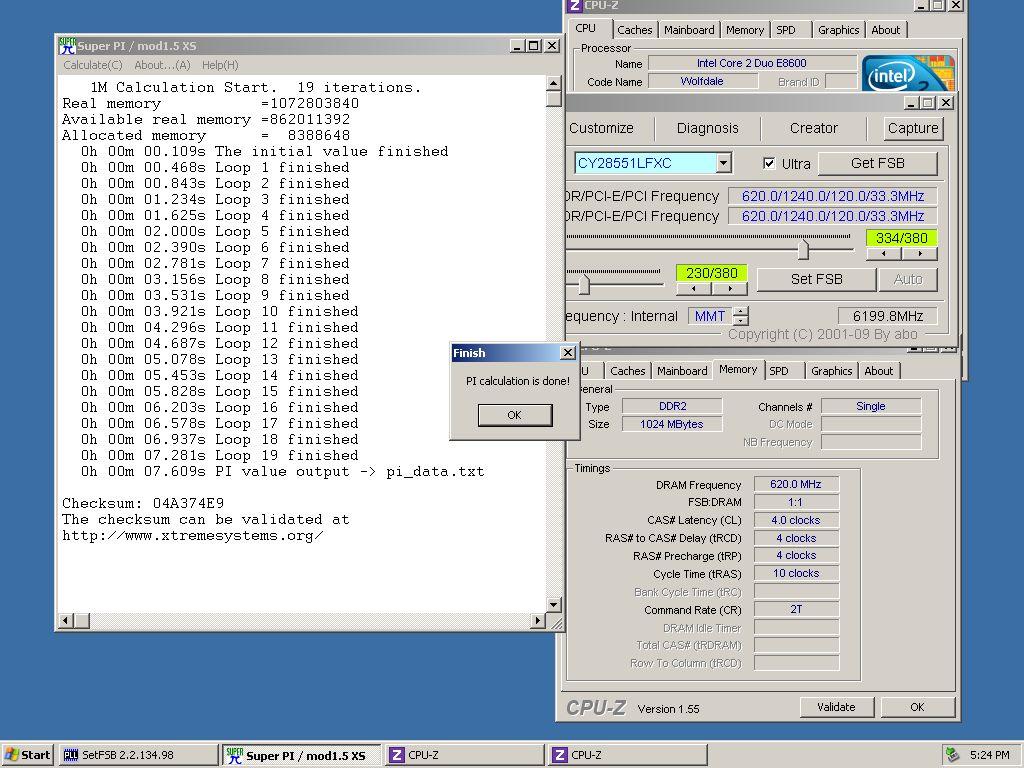Click right arrow under 230/380 value
1024x768 pixels.
coord(729,289)
